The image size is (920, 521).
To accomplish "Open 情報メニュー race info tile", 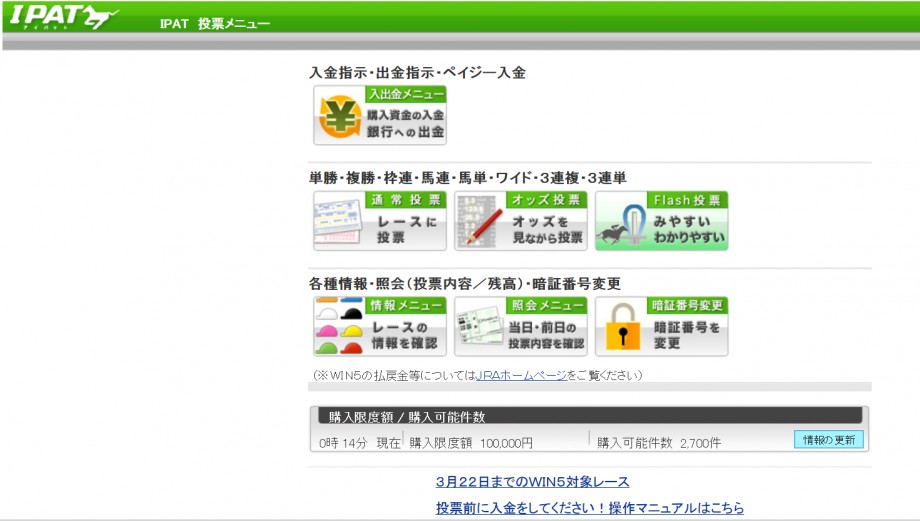I will (380, 326).
